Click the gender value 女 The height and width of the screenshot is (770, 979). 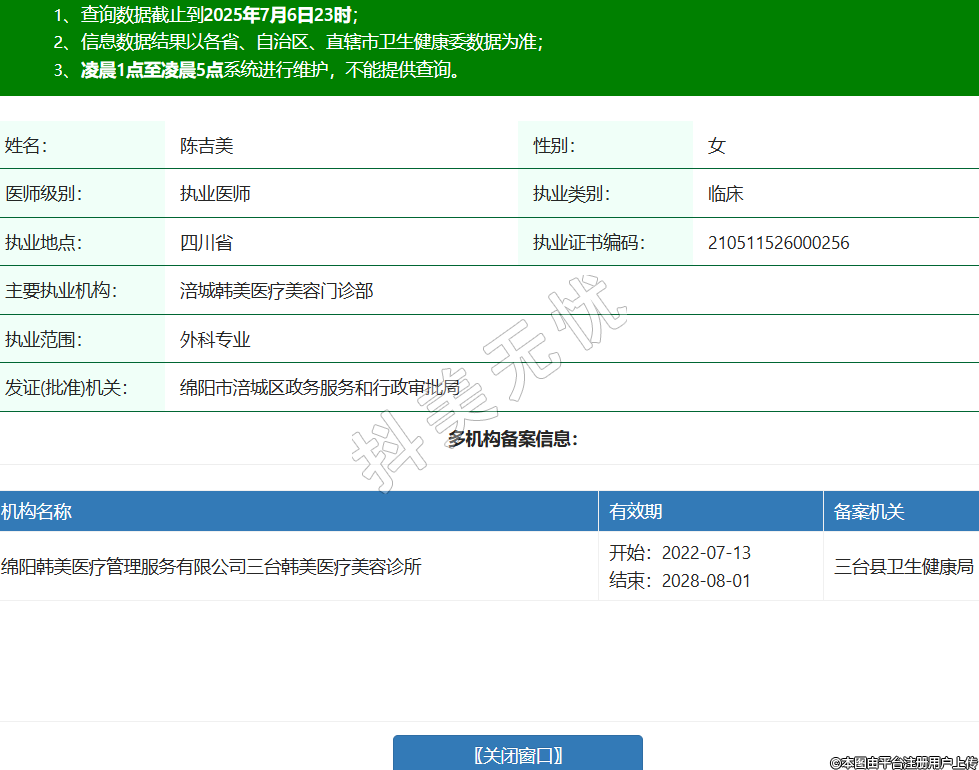[716, 146]
